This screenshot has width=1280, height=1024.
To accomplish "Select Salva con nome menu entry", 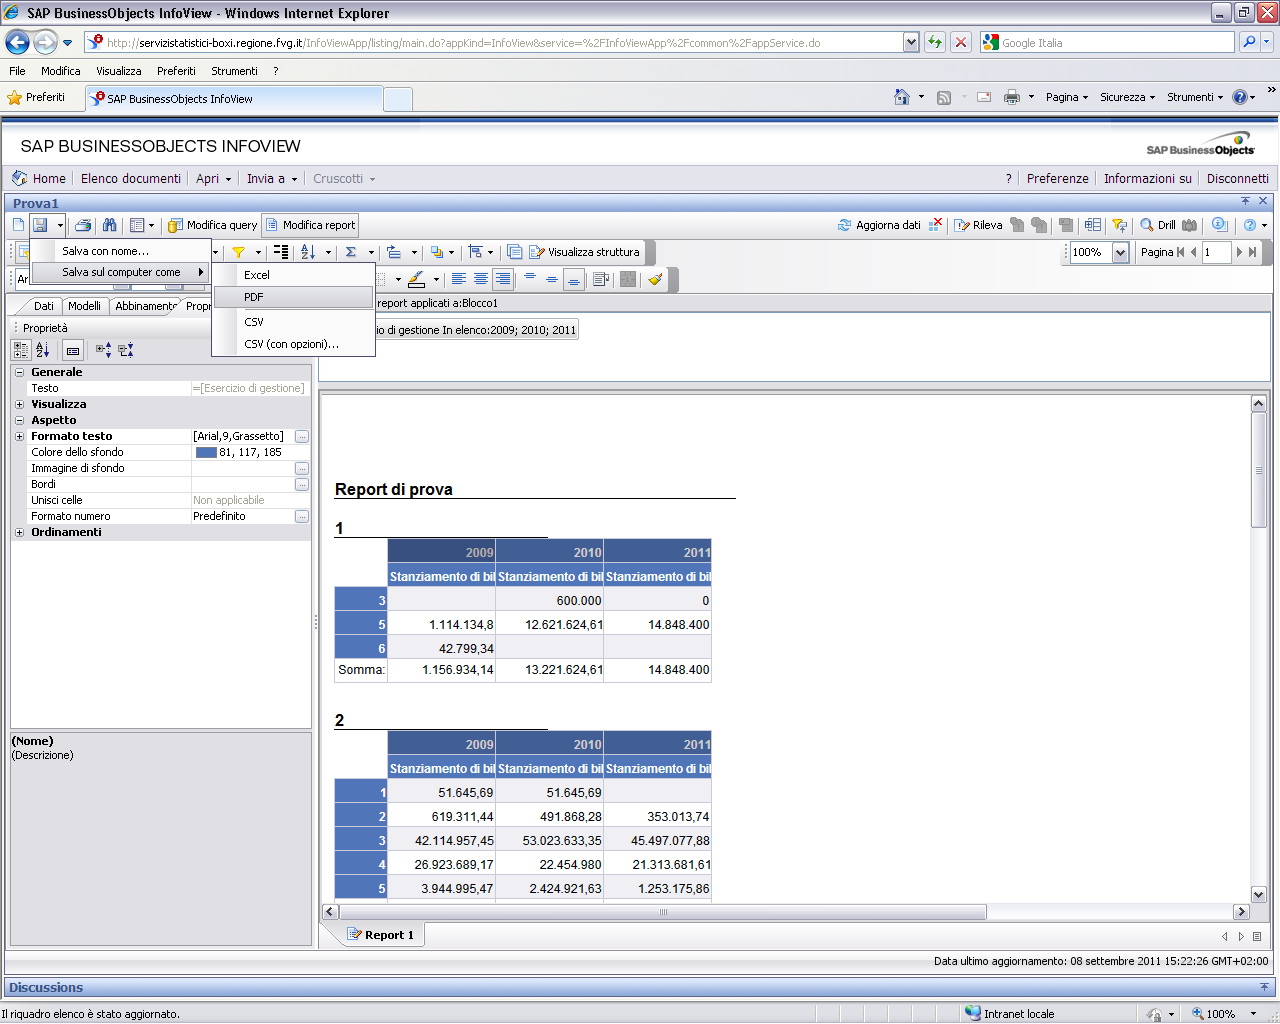I will coord(120,251).
